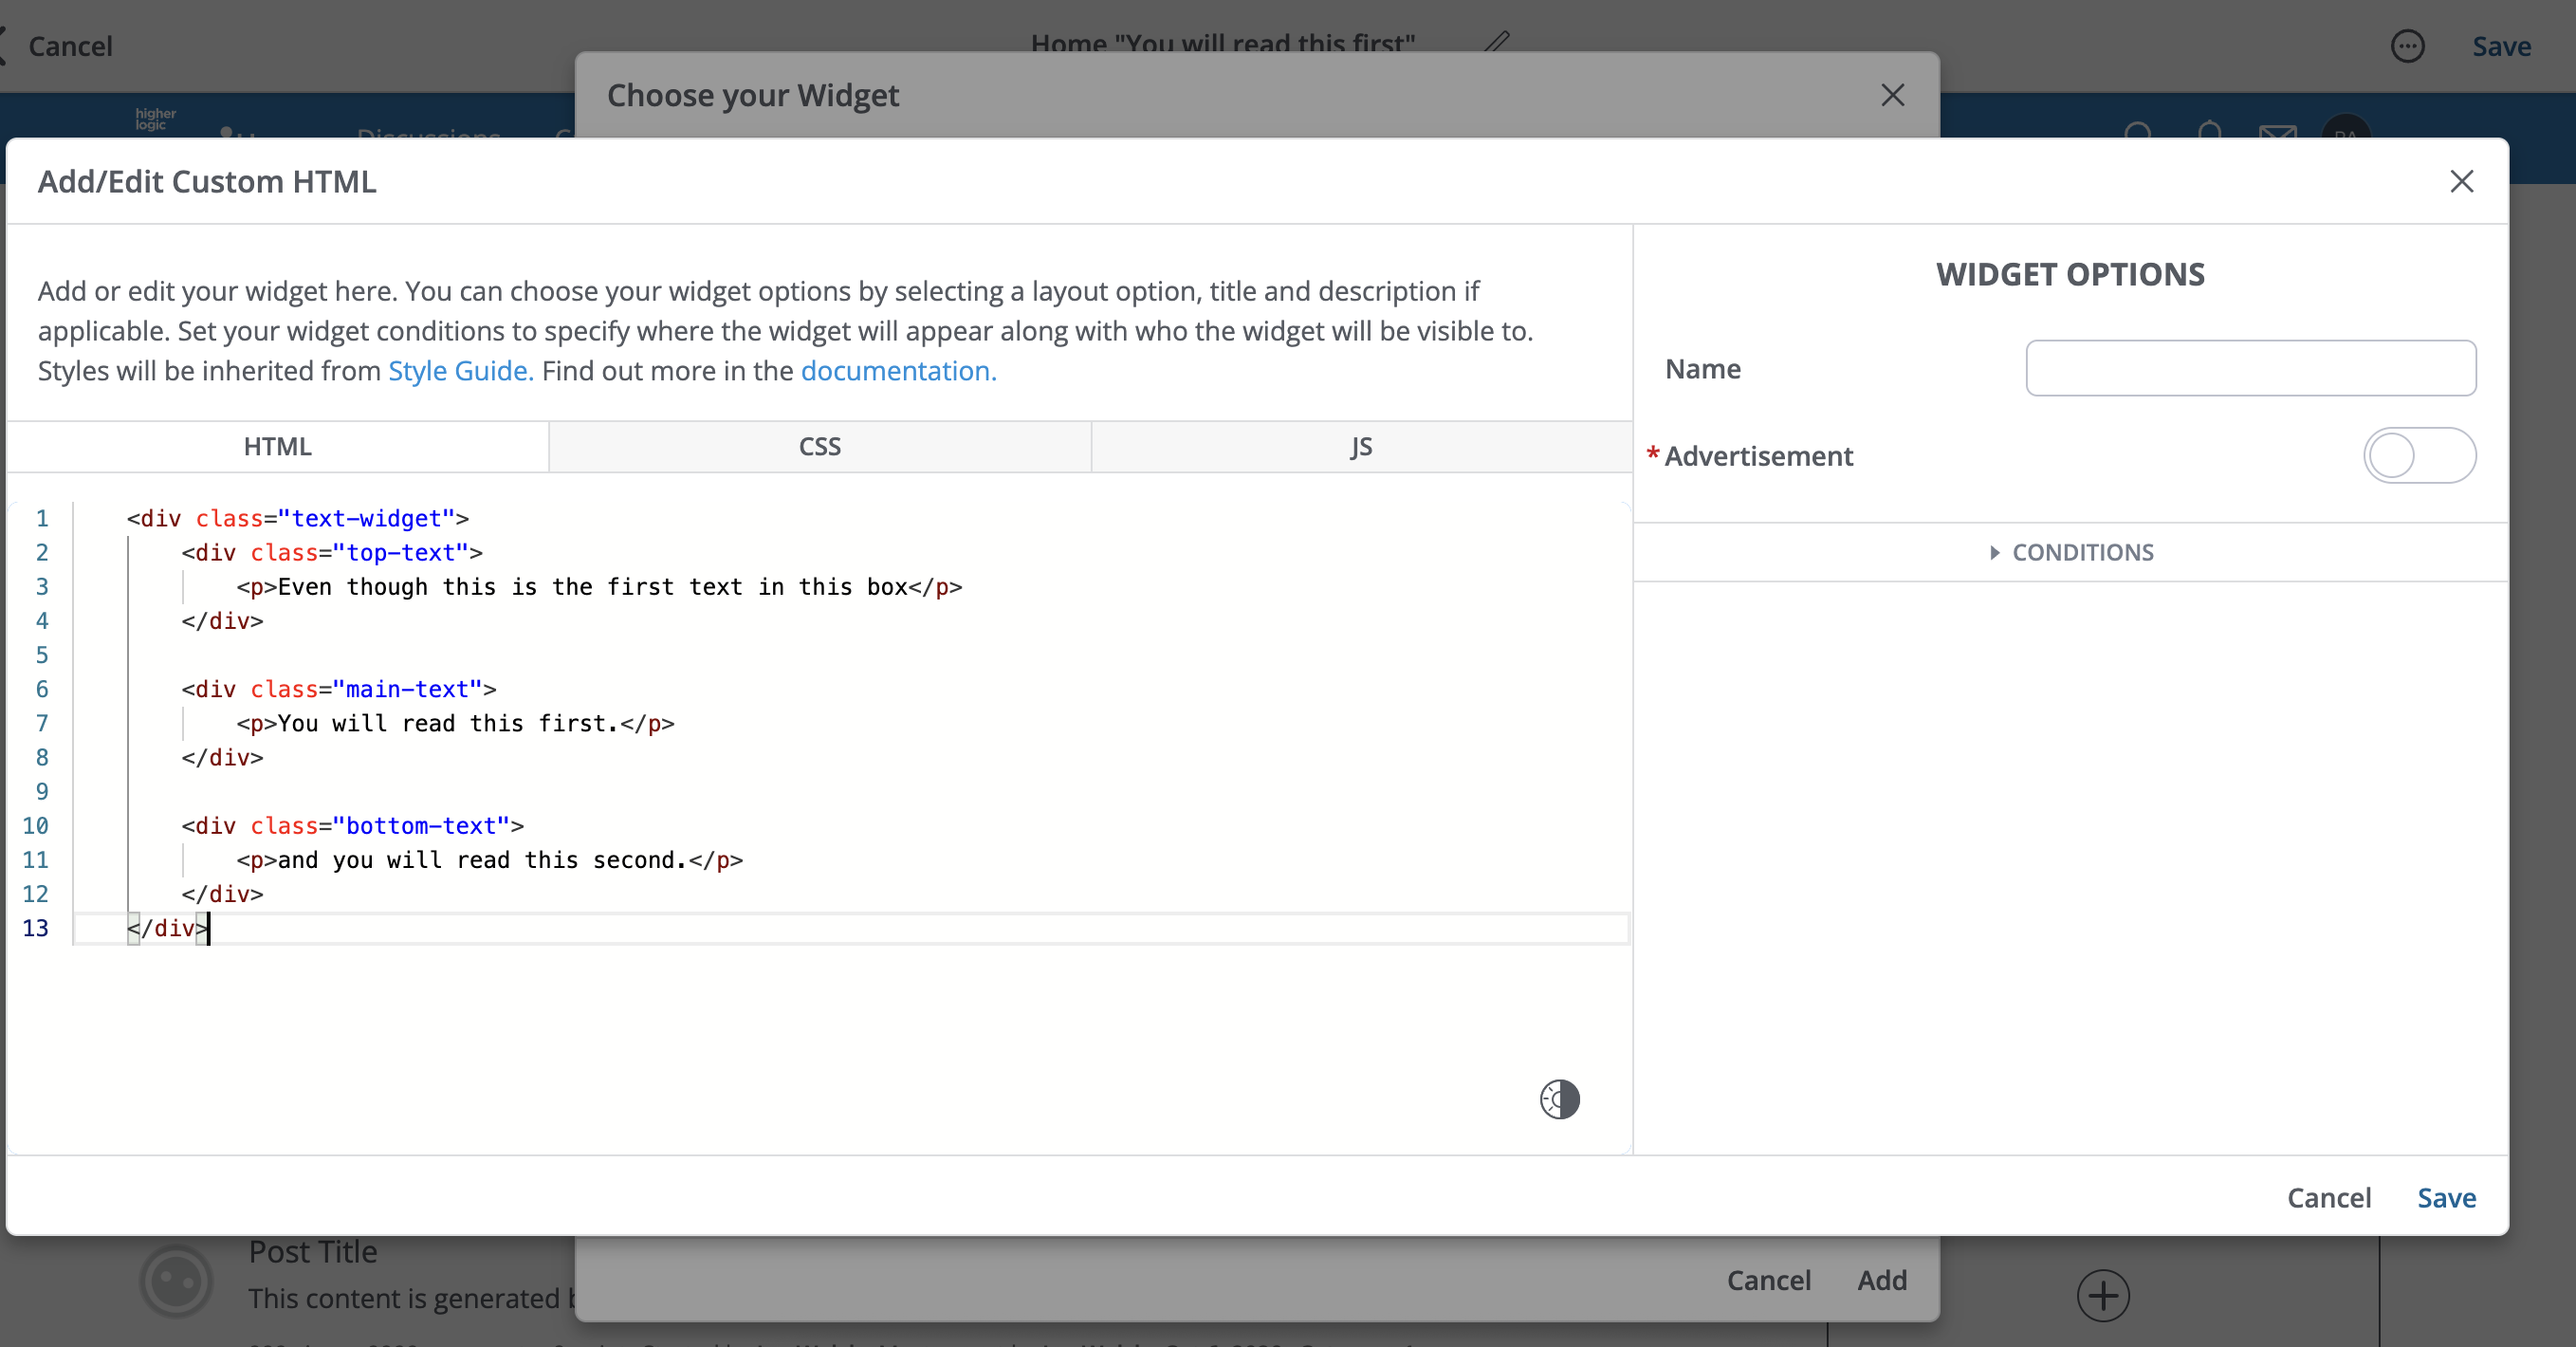Click into the Name input field
This screenshot has height=1347, width=2576.
click(2250, 368)
